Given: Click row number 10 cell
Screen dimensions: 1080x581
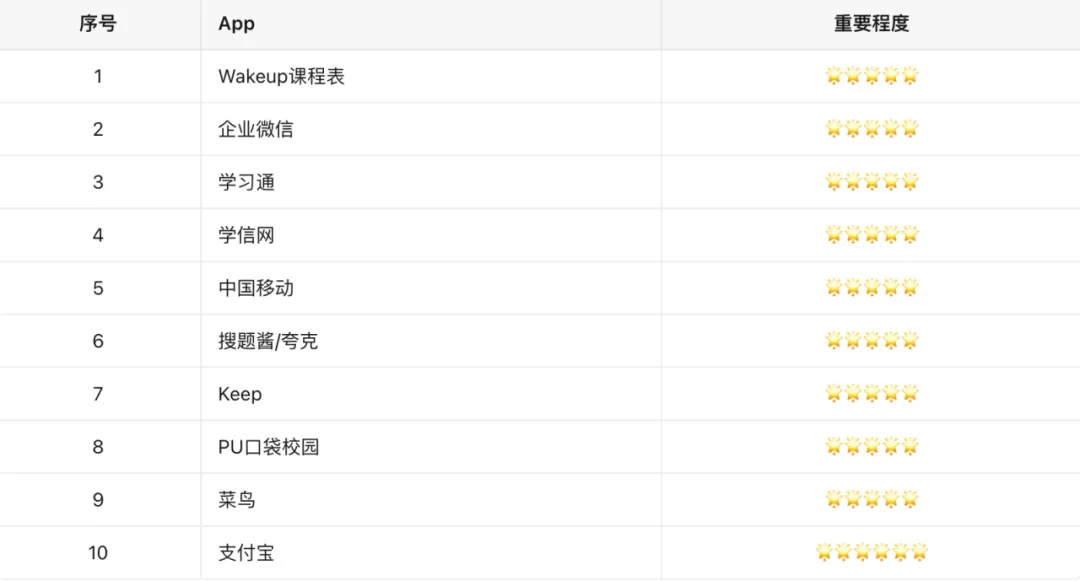Looking at the screenshot, I should [98, 553].
